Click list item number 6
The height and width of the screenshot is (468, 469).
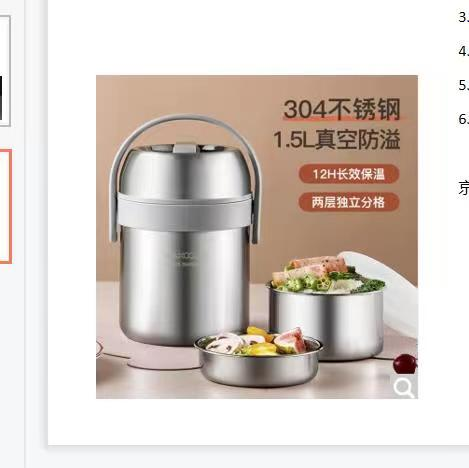click(463, 119)
